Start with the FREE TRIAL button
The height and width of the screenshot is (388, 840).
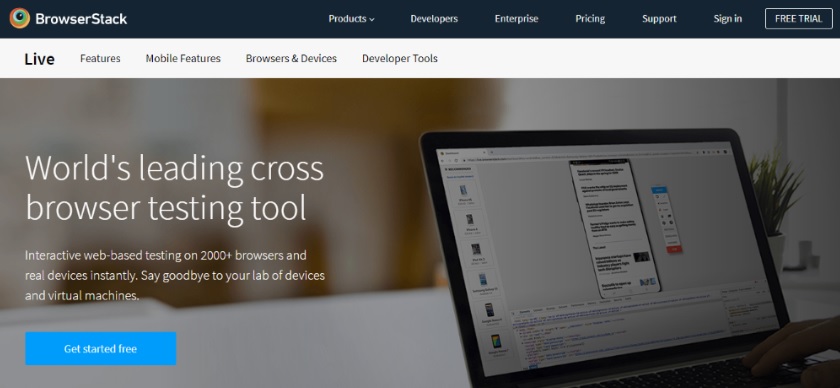798,19
